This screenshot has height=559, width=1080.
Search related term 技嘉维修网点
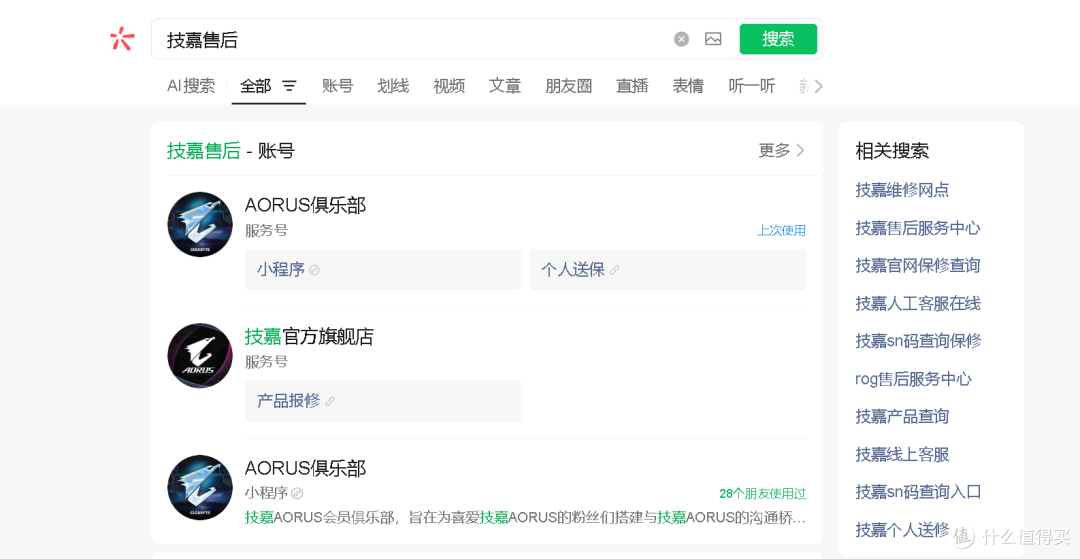(902, 190)
